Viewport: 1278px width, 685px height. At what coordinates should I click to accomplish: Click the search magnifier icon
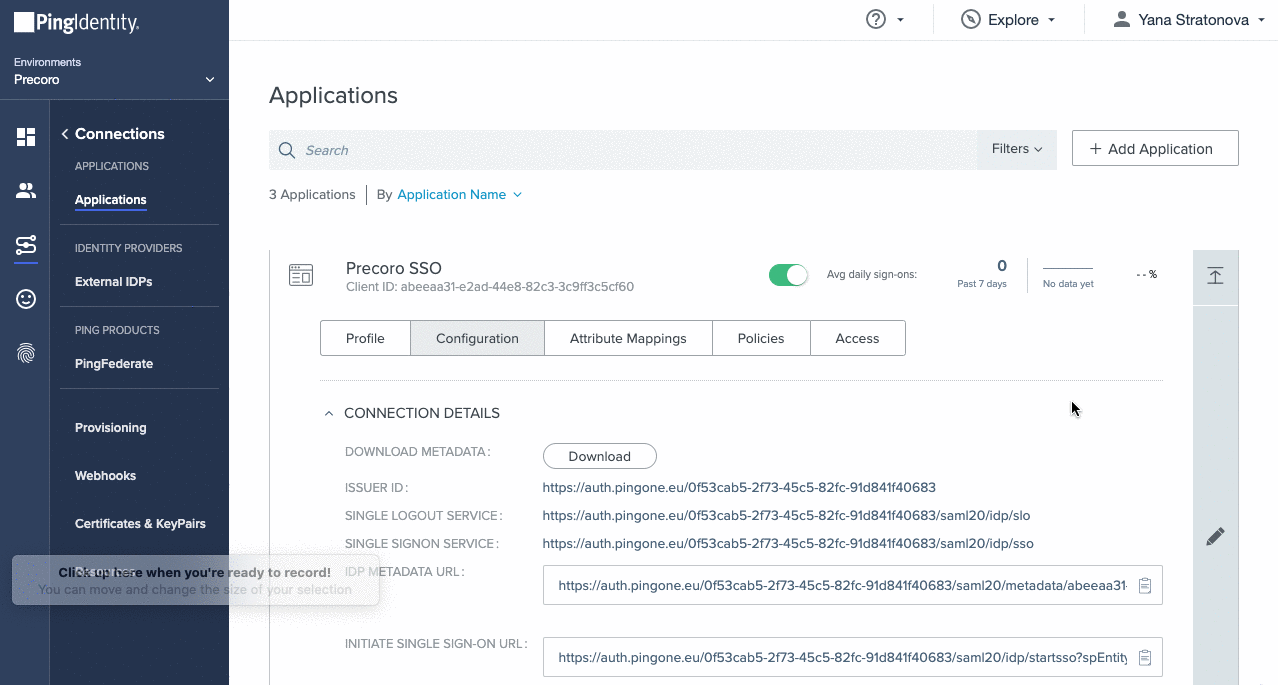tap(287, 150)
